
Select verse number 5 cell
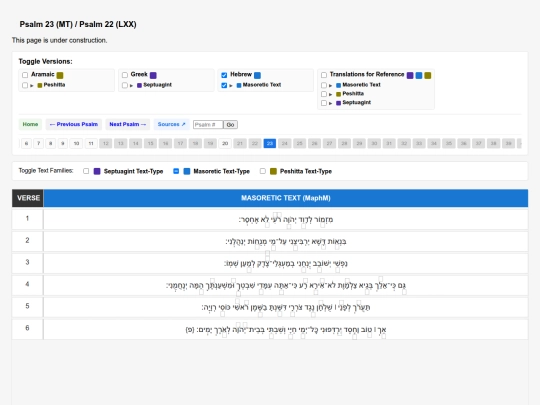click(28, 307)
